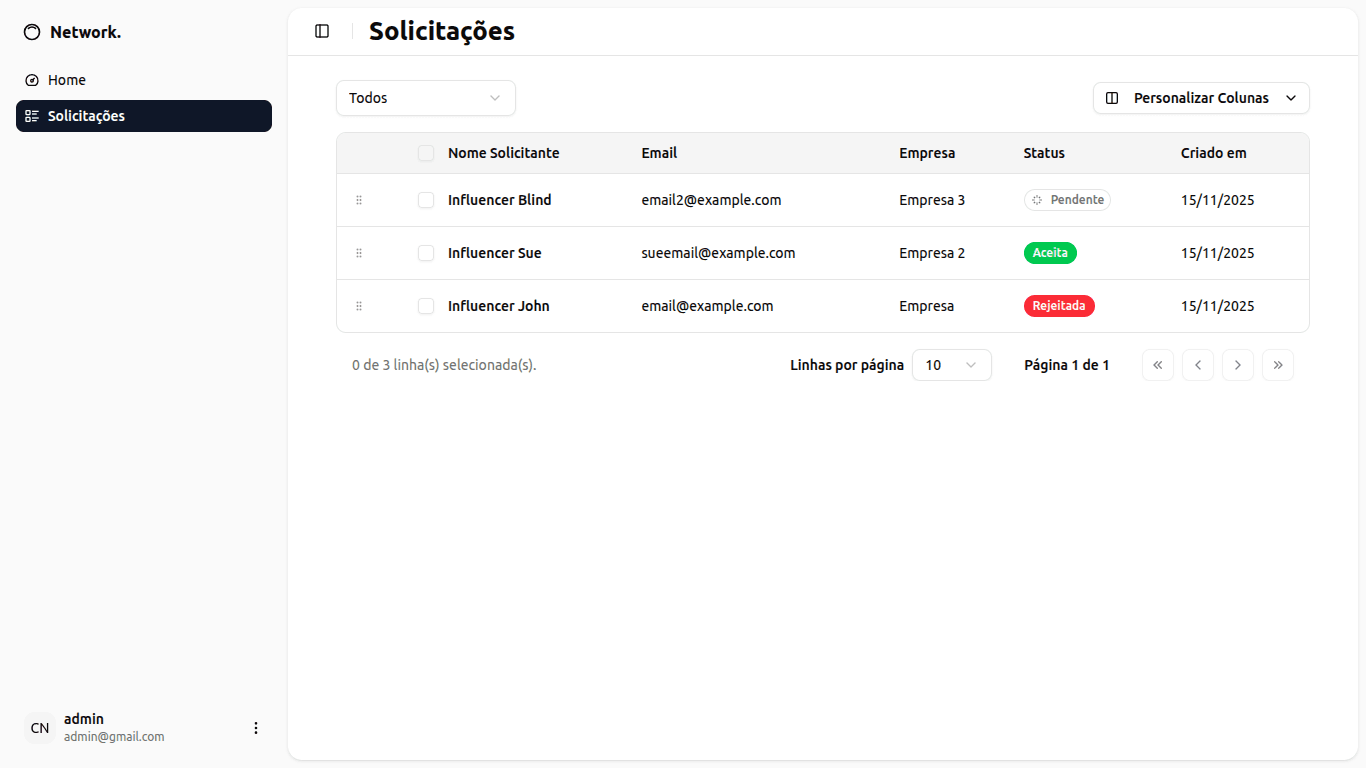
Task: Select Solicitações in the sidebar
Action: click(x=86, y=115)
